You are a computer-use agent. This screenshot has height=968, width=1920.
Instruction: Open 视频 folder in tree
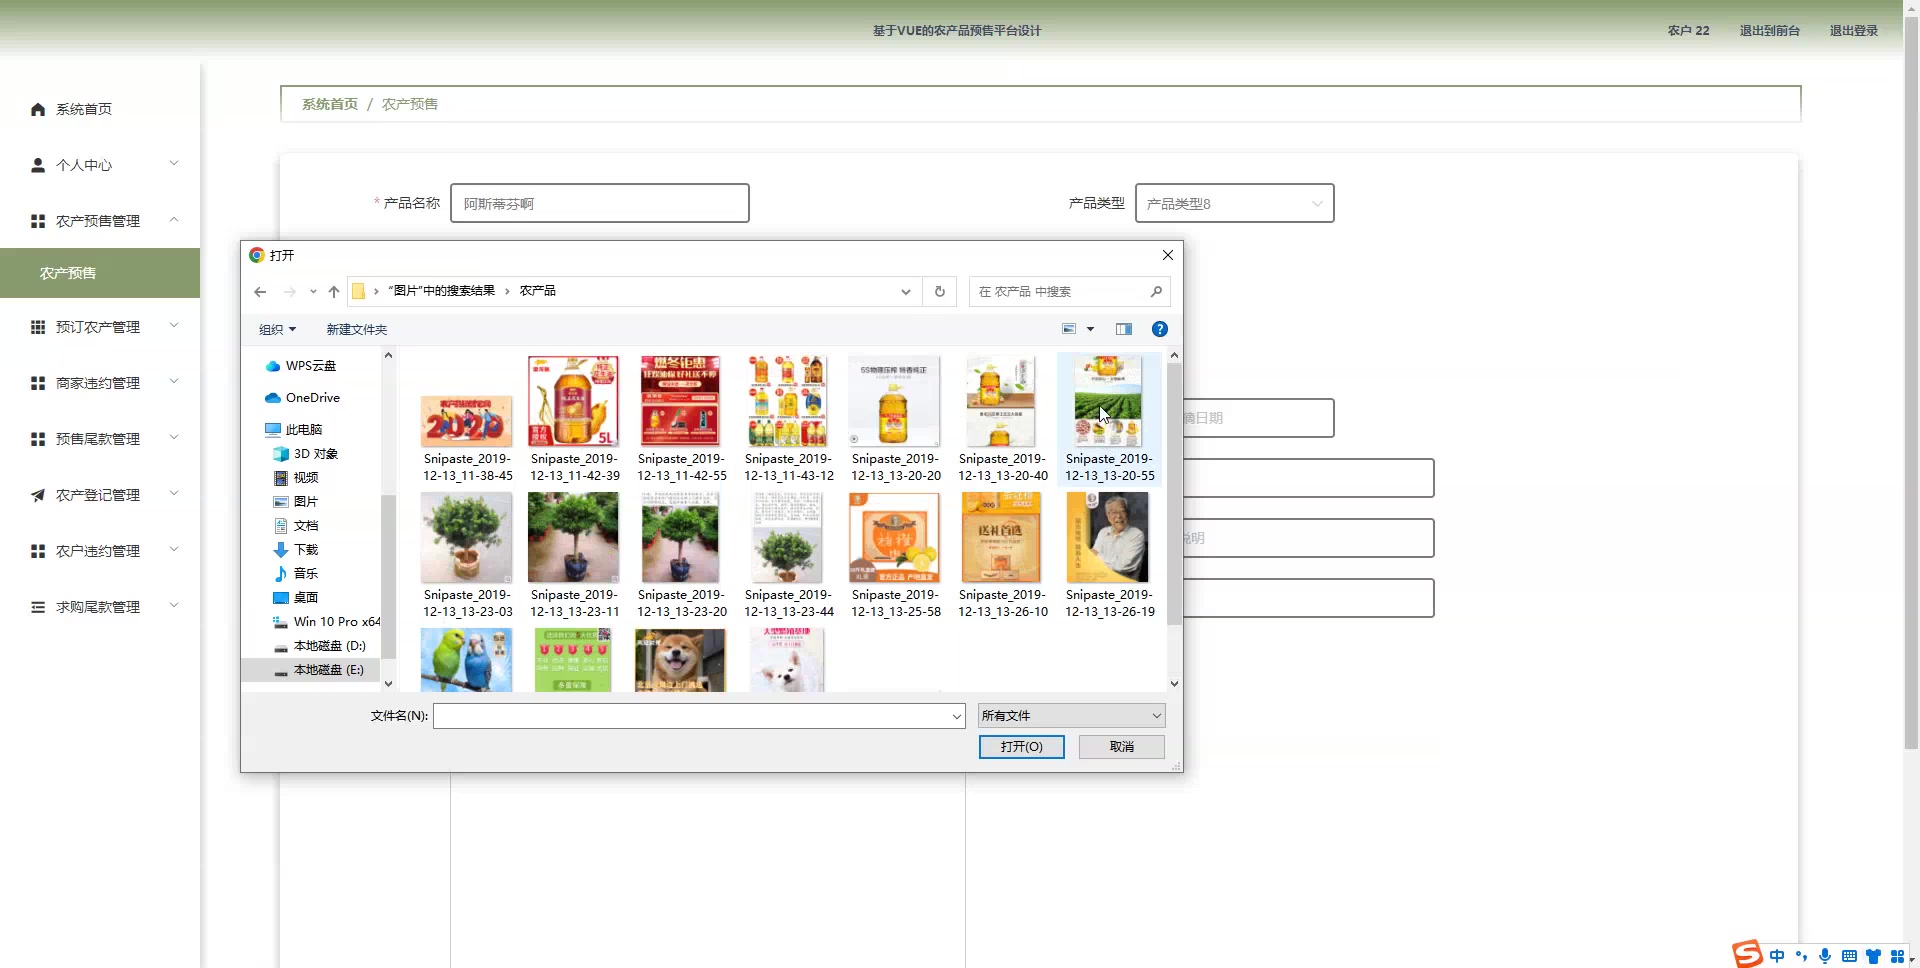[x=296, y=478]
